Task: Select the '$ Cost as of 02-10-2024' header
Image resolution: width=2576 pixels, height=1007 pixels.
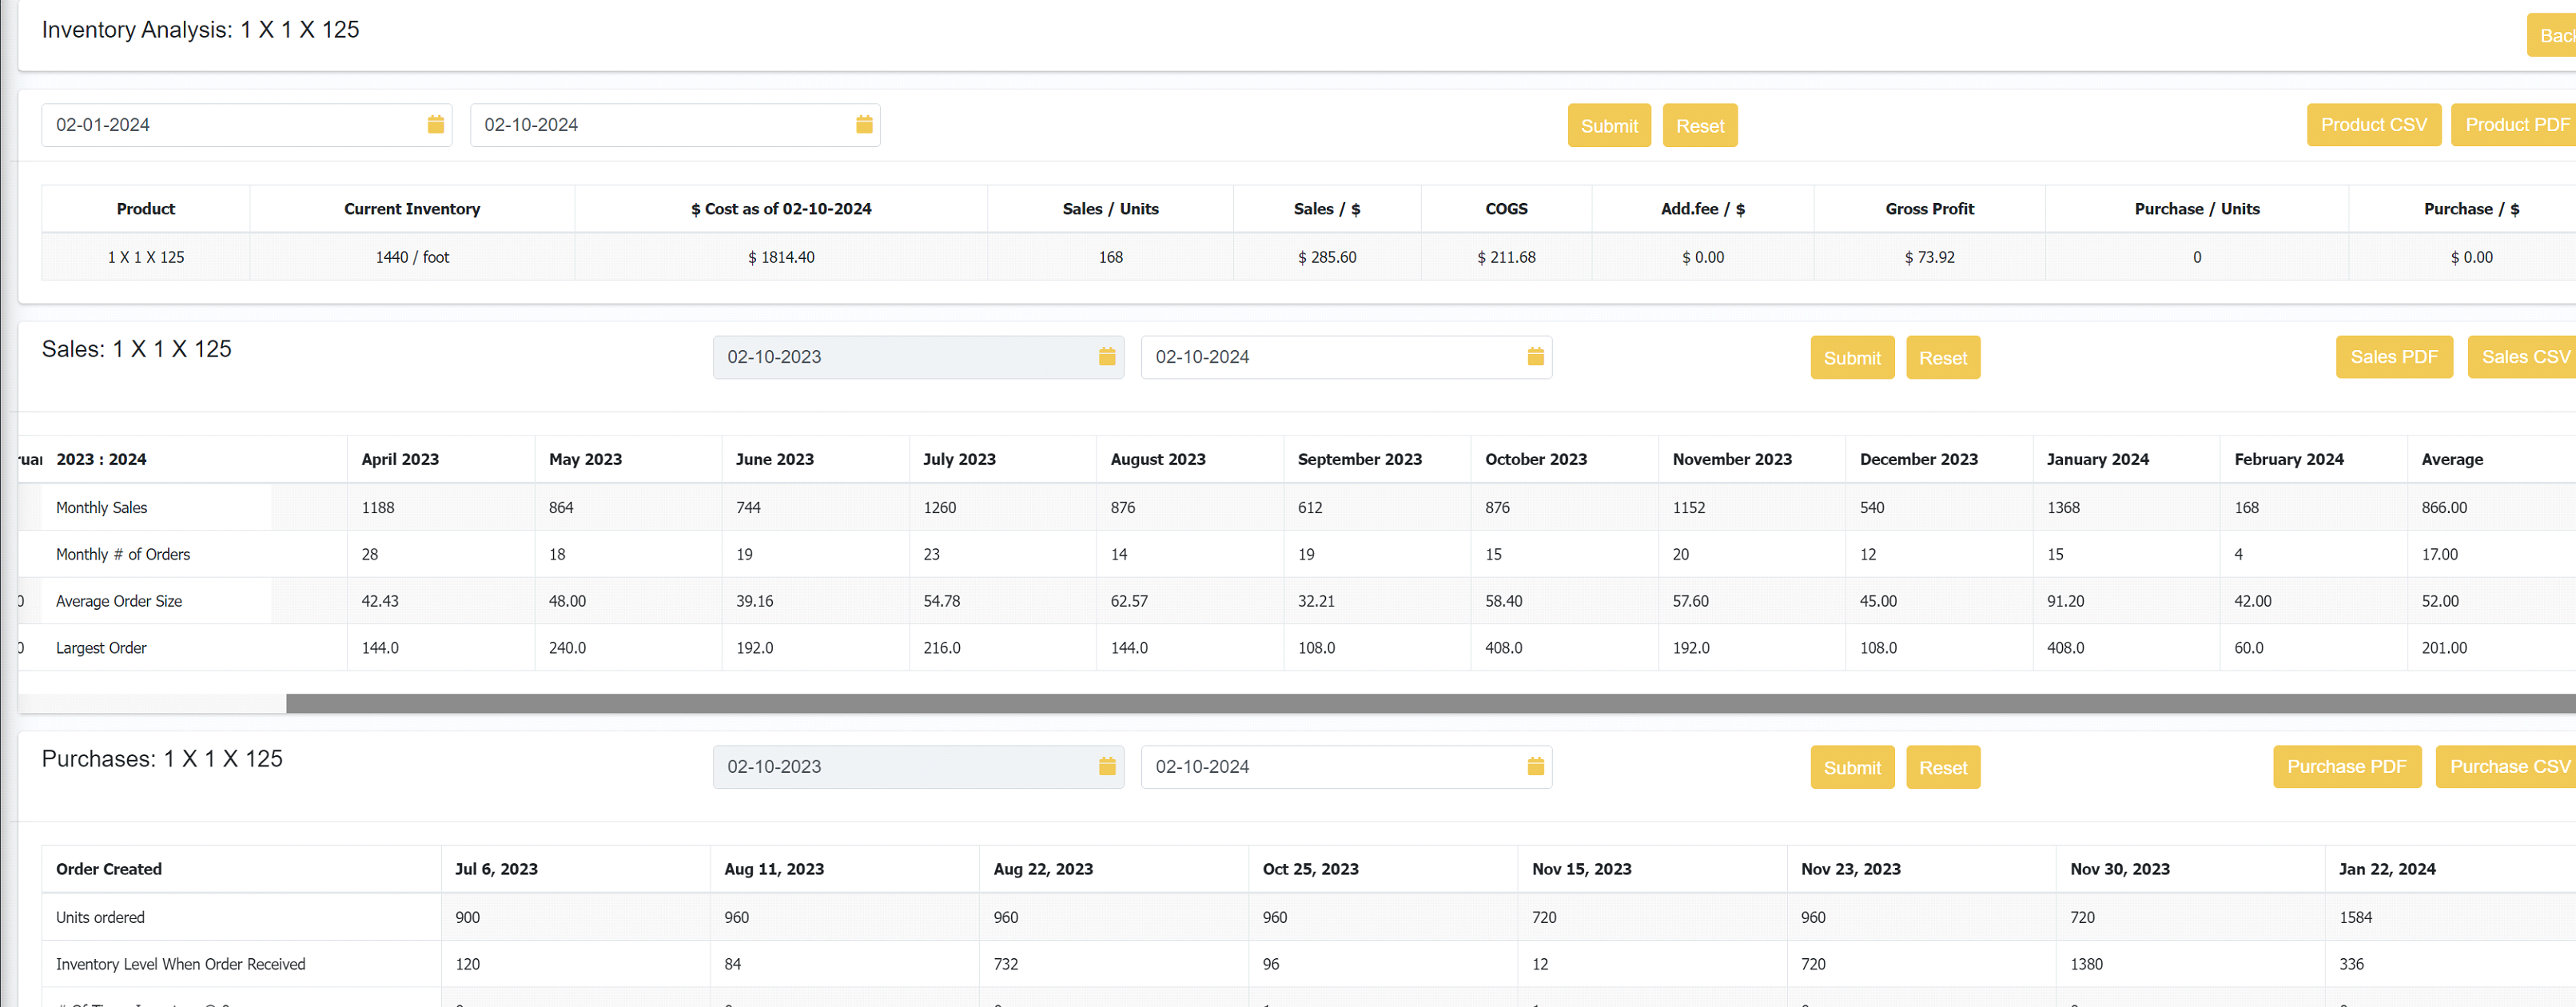Action: point(781,209)
